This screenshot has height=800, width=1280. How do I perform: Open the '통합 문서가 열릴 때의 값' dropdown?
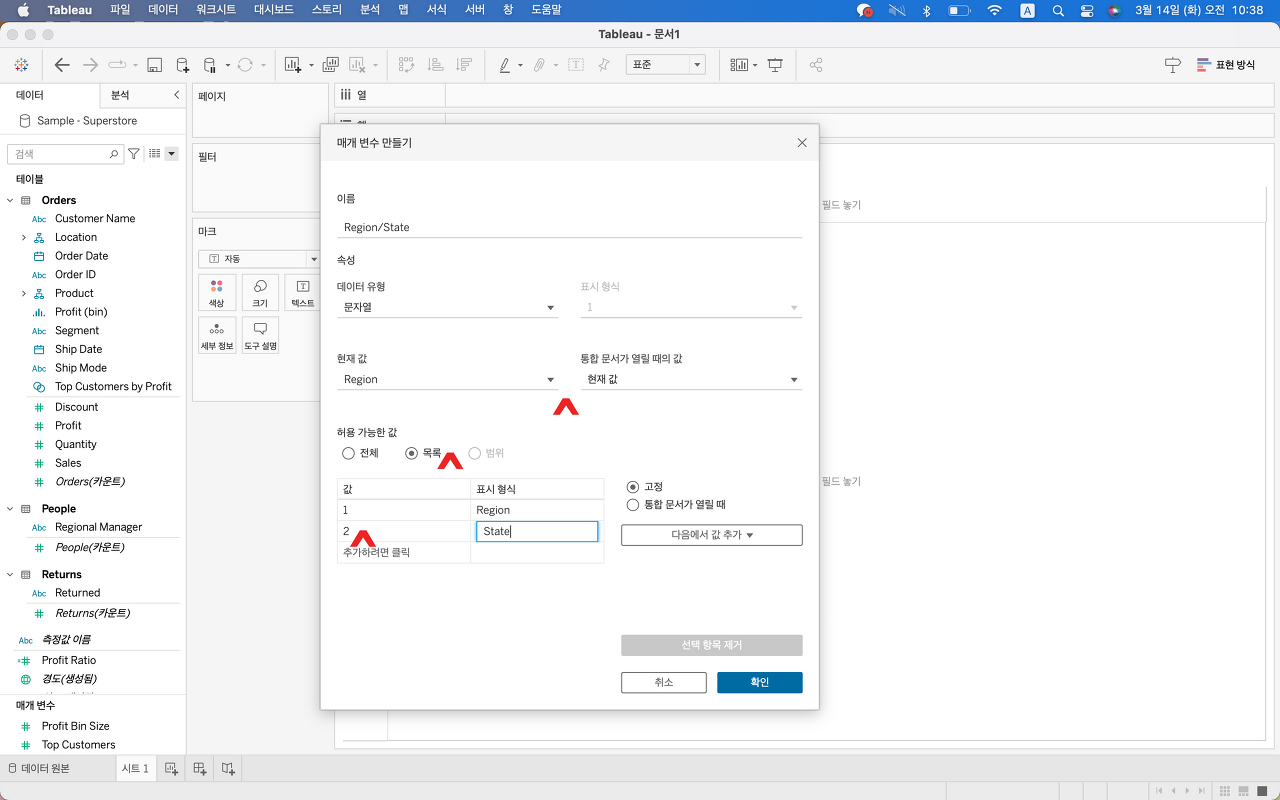coord(691,379)
